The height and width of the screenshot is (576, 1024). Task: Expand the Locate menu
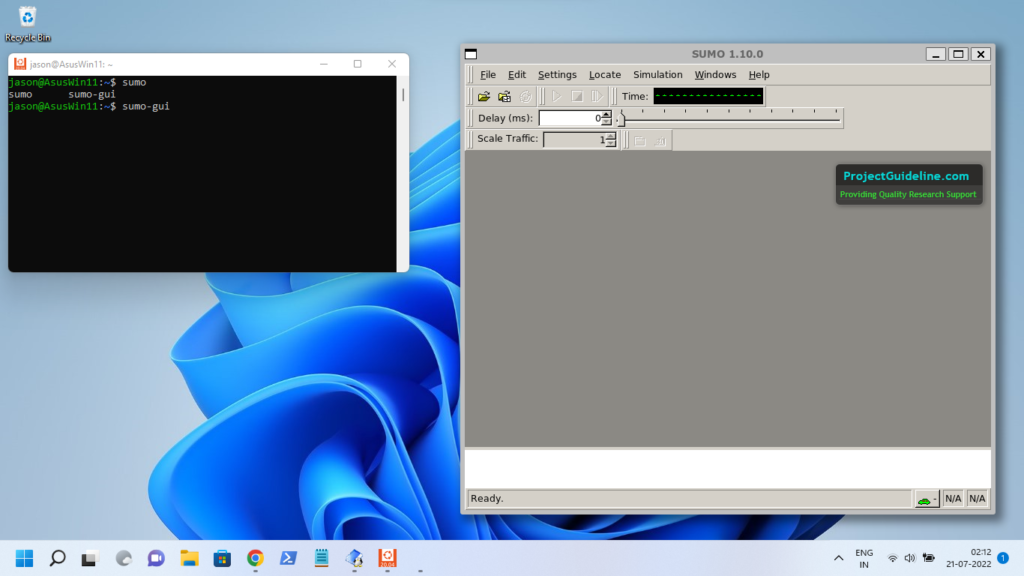pos(604,75)
